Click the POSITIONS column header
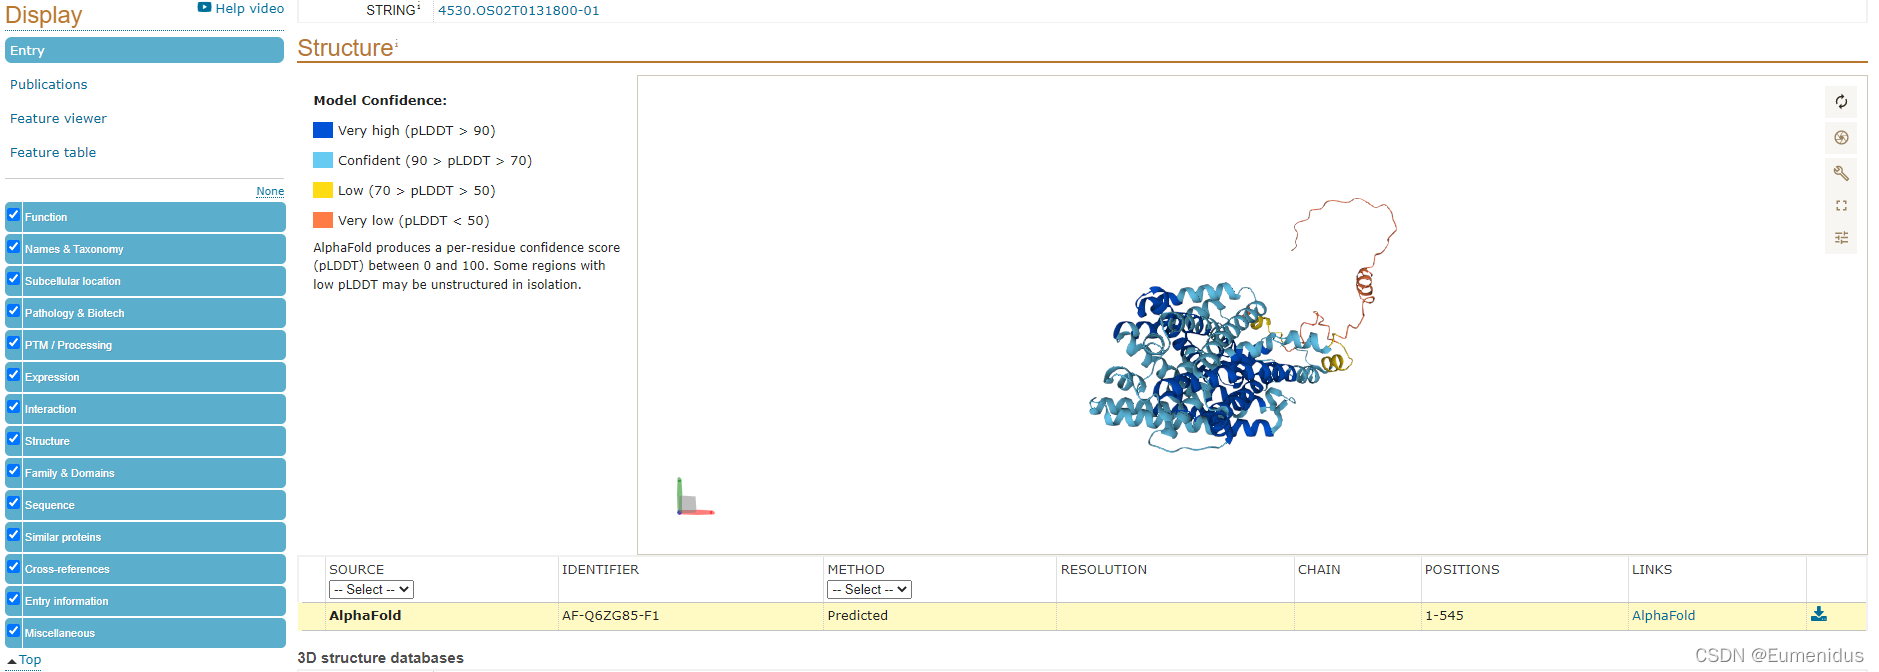 1462,570
